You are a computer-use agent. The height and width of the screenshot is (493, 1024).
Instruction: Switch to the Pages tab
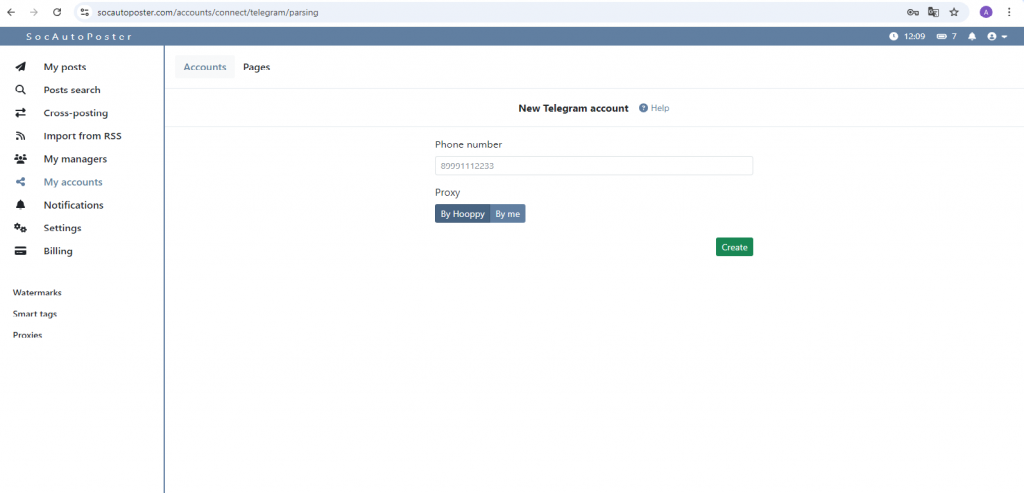tap(256, 67)
